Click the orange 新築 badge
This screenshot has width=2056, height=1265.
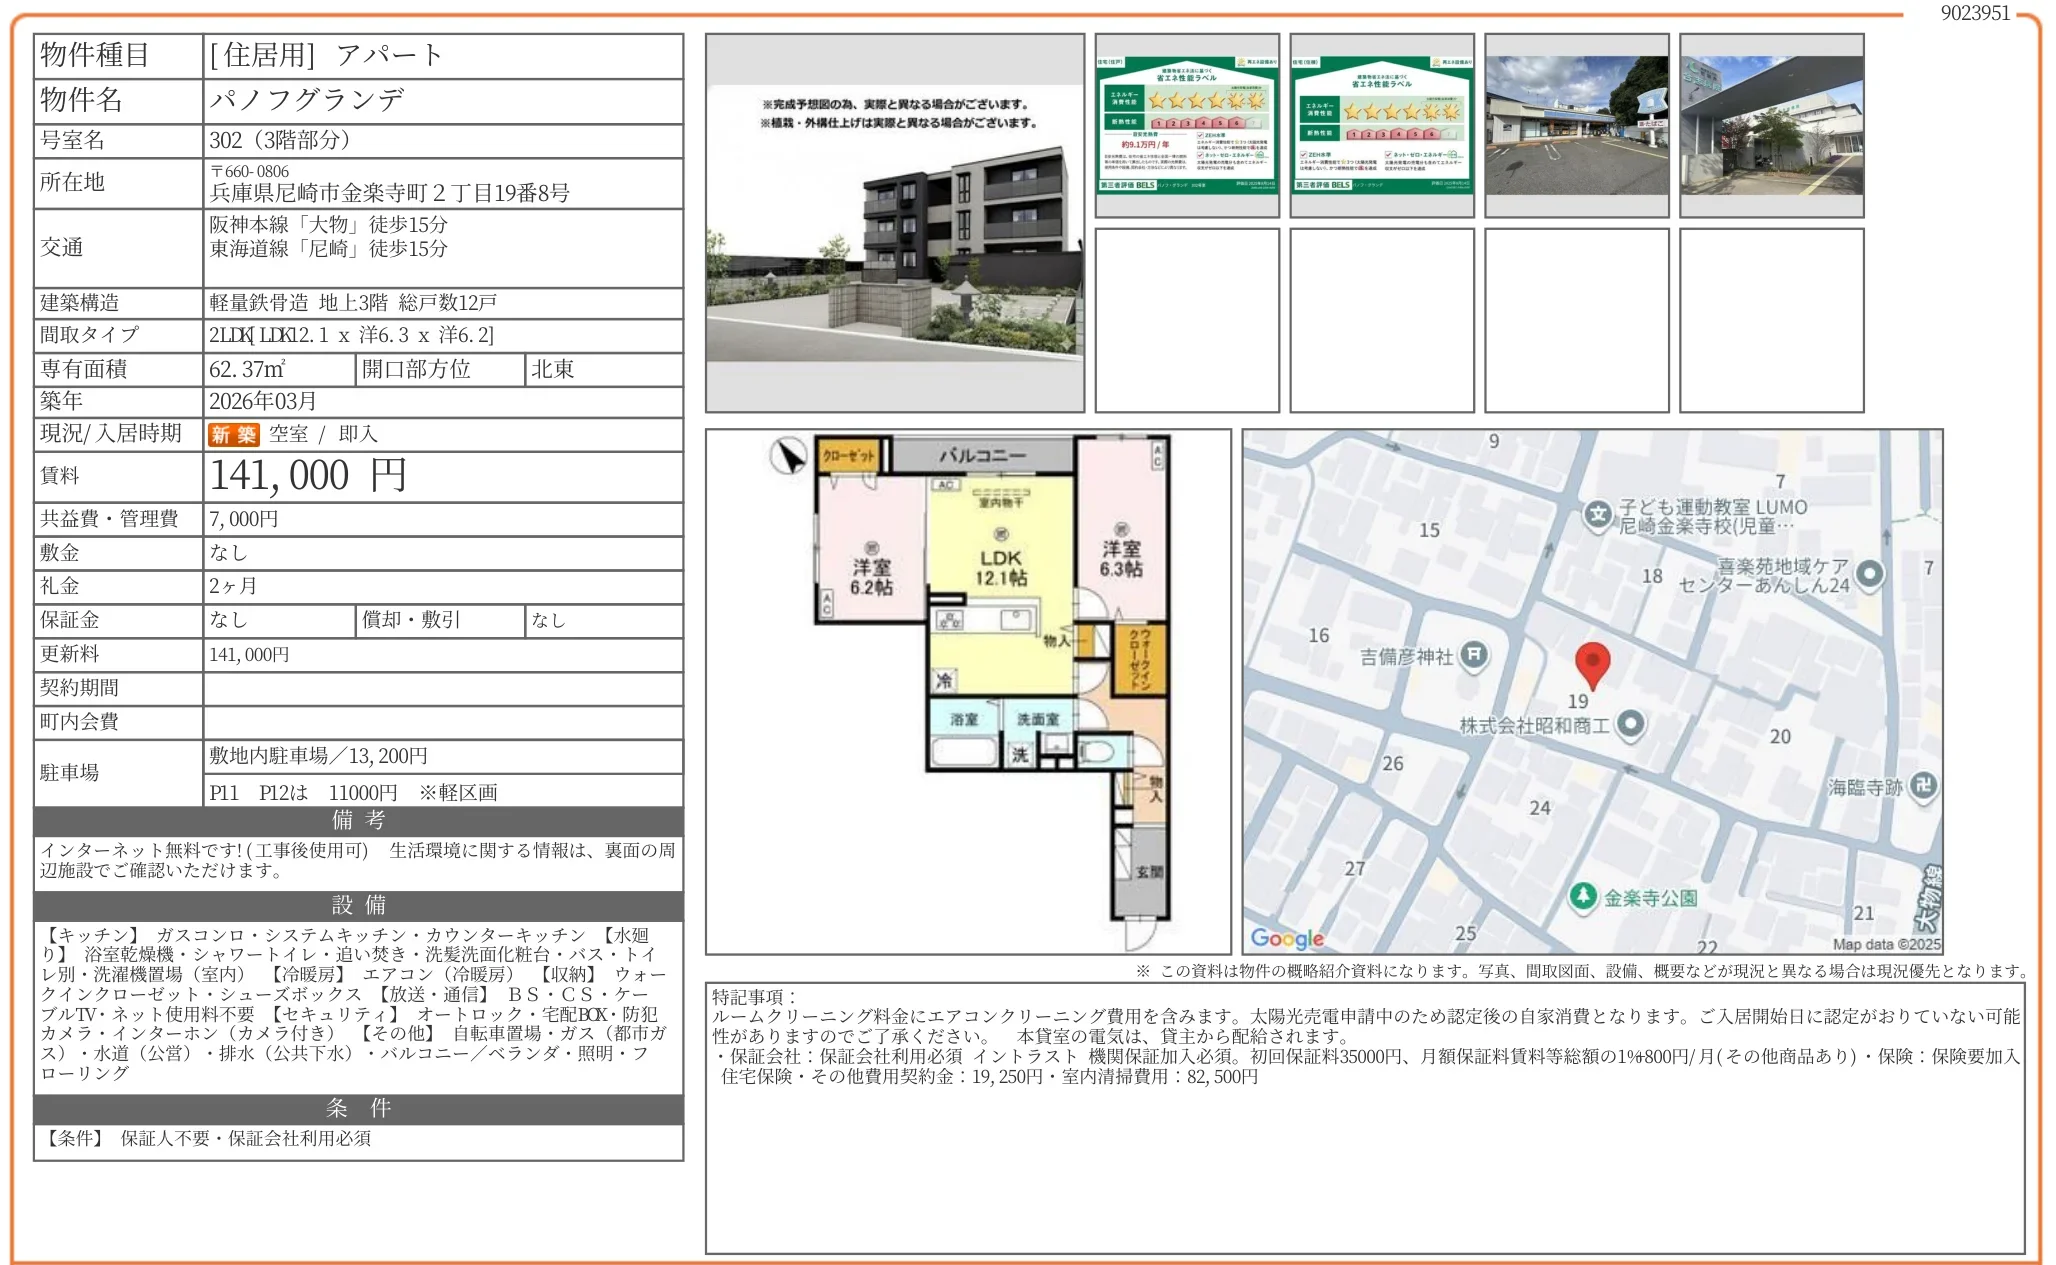[233, 434]
